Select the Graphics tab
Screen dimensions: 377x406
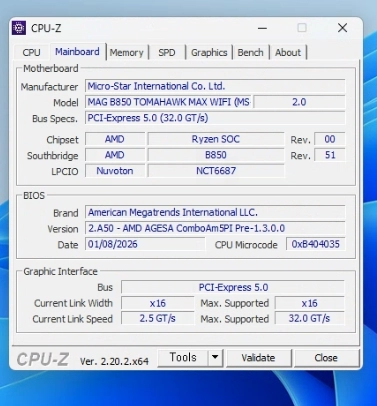click(x=209, y=52)
